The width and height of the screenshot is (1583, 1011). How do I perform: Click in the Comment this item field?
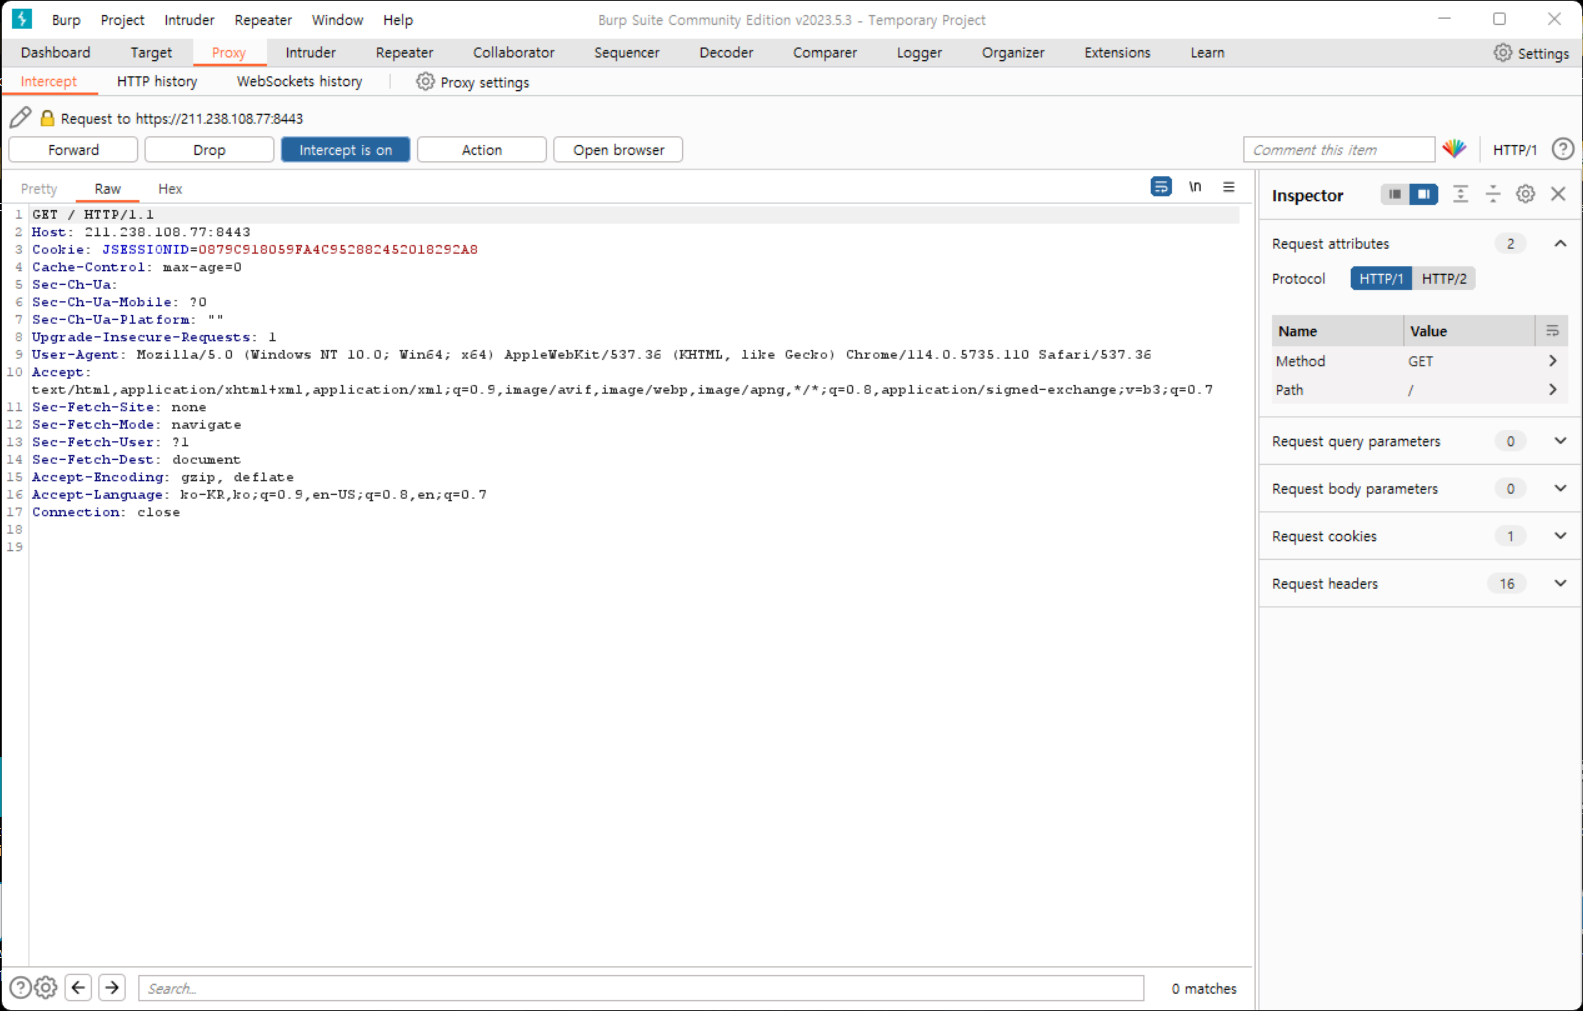[1337, 150]
